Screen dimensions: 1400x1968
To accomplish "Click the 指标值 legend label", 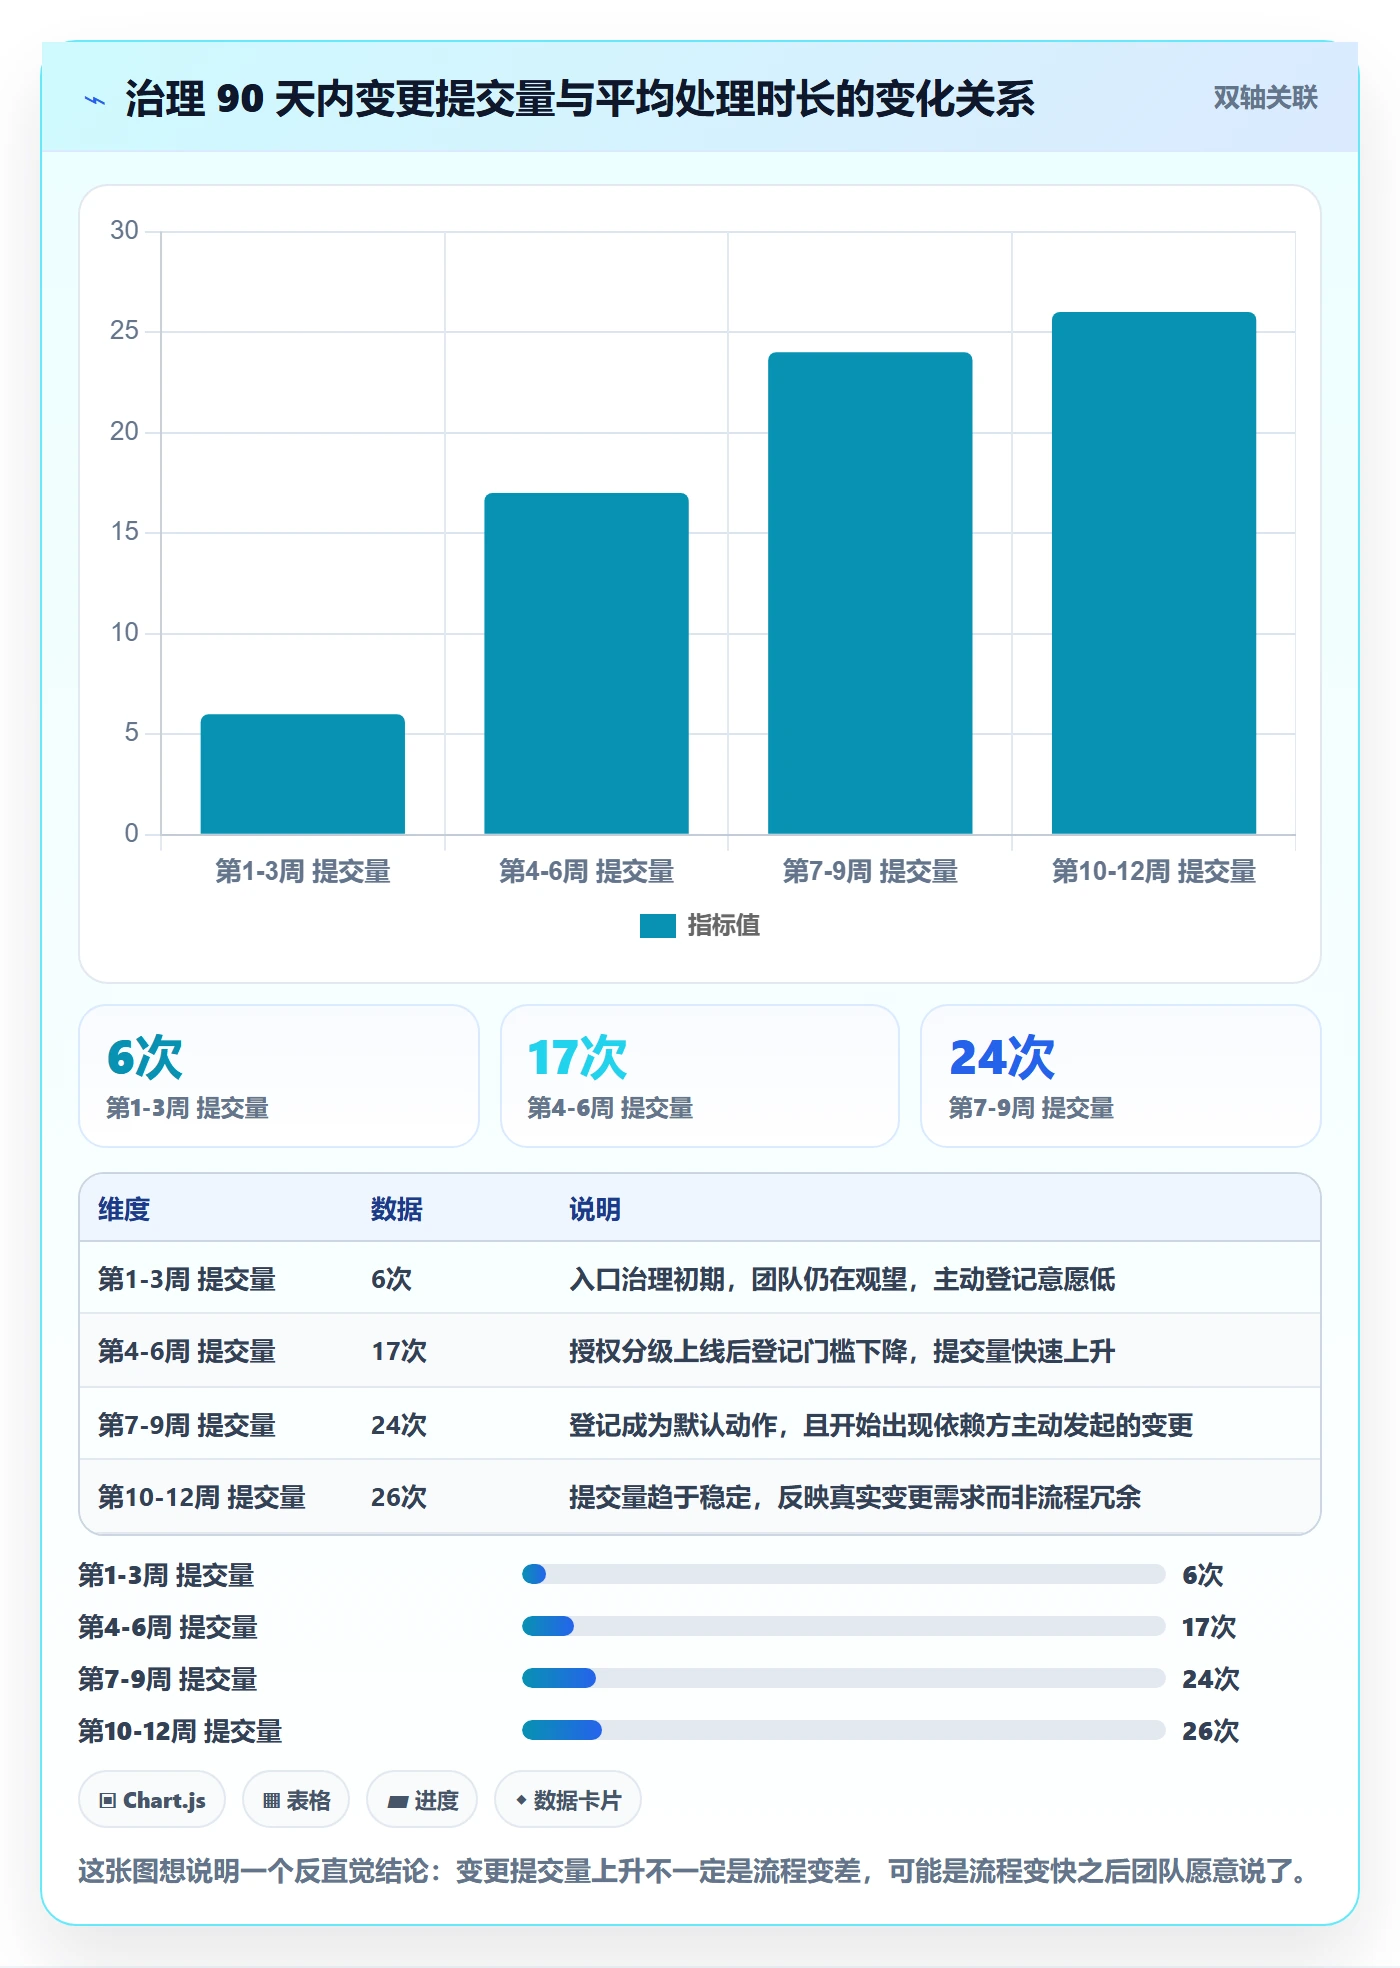I will point(724,926).
